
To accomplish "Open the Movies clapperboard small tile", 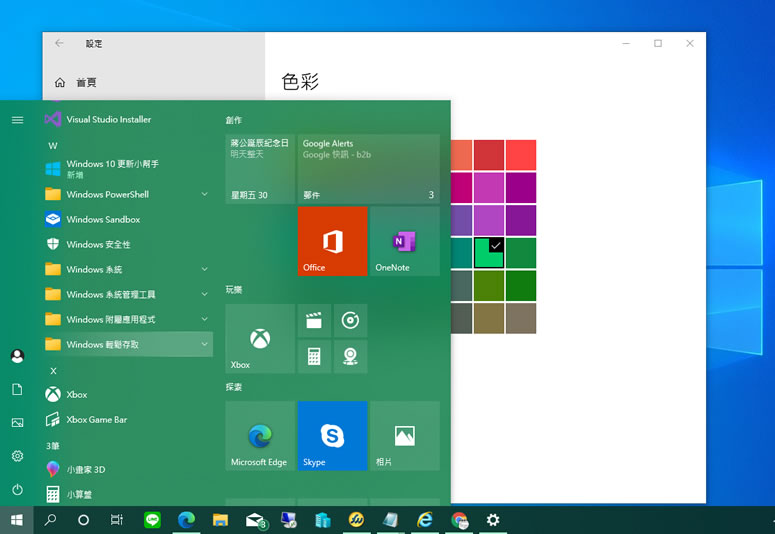I will [x=314, y=320].
